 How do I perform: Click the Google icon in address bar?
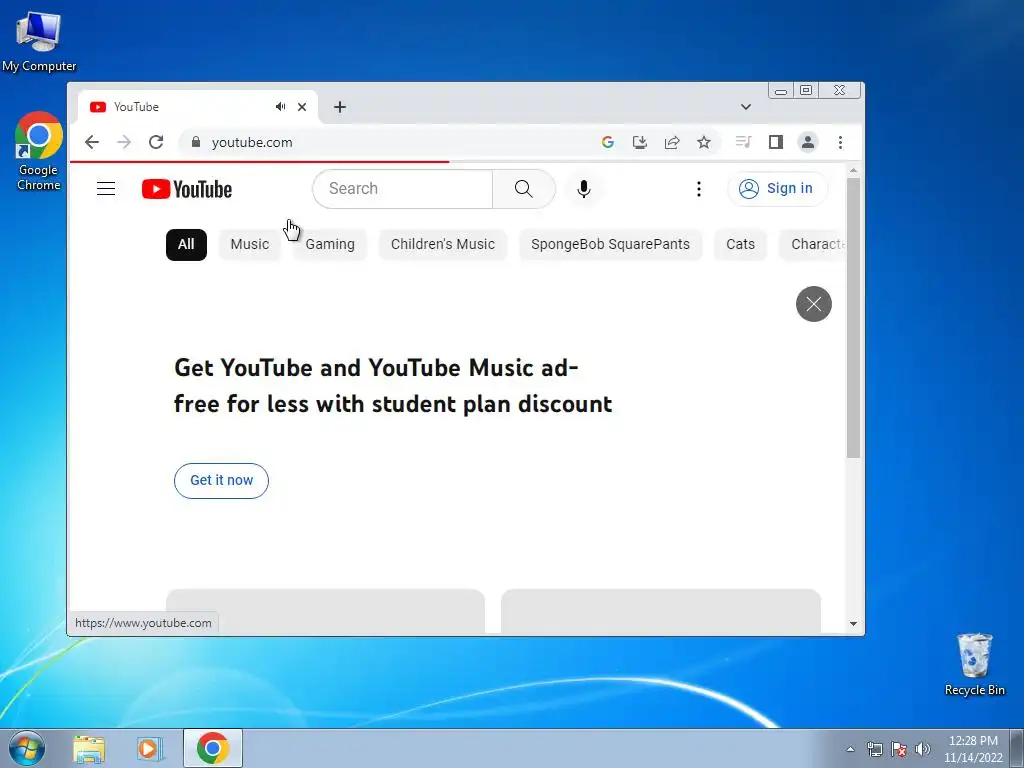[607, 142]
